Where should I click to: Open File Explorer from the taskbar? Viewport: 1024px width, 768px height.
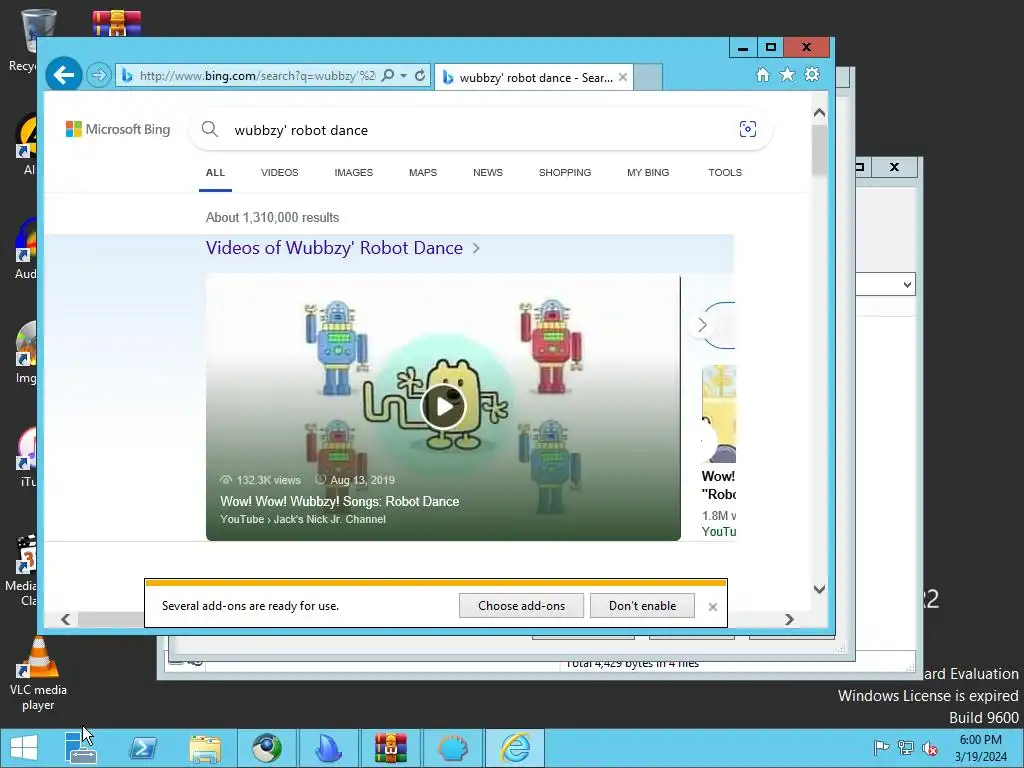tap(204, 748)
